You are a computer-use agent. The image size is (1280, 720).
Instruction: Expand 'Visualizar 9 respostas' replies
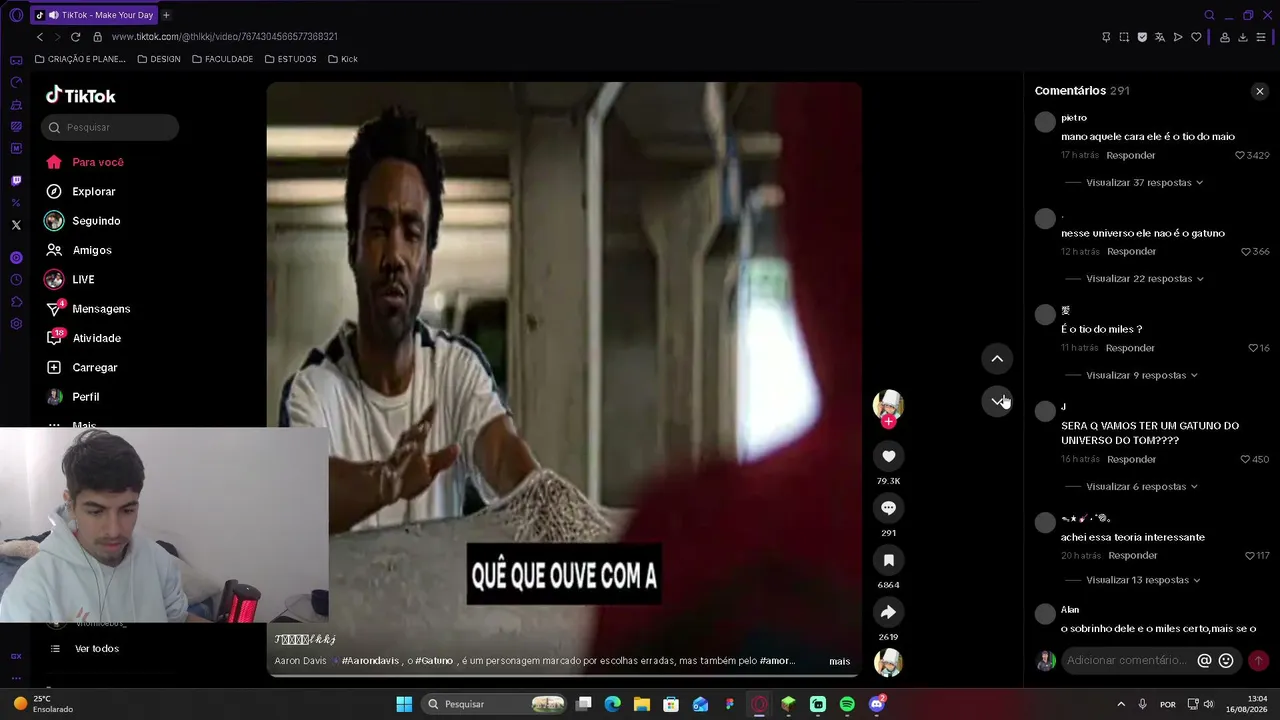(1142, 376)
